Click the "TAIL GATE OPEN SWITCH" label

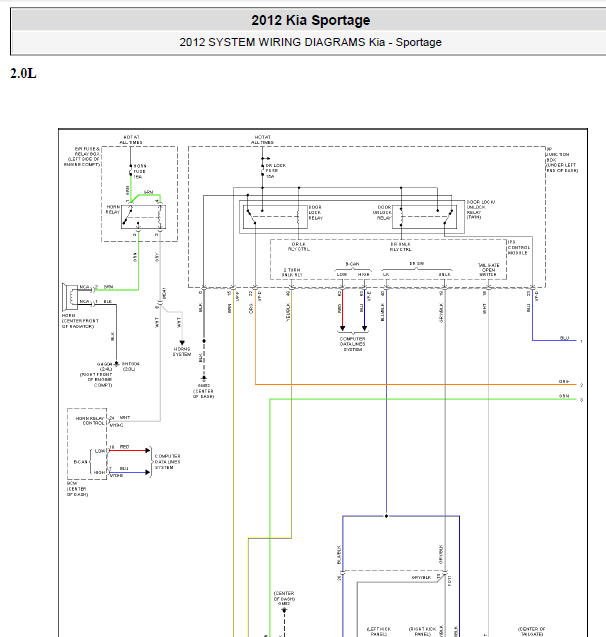point(488,270)
